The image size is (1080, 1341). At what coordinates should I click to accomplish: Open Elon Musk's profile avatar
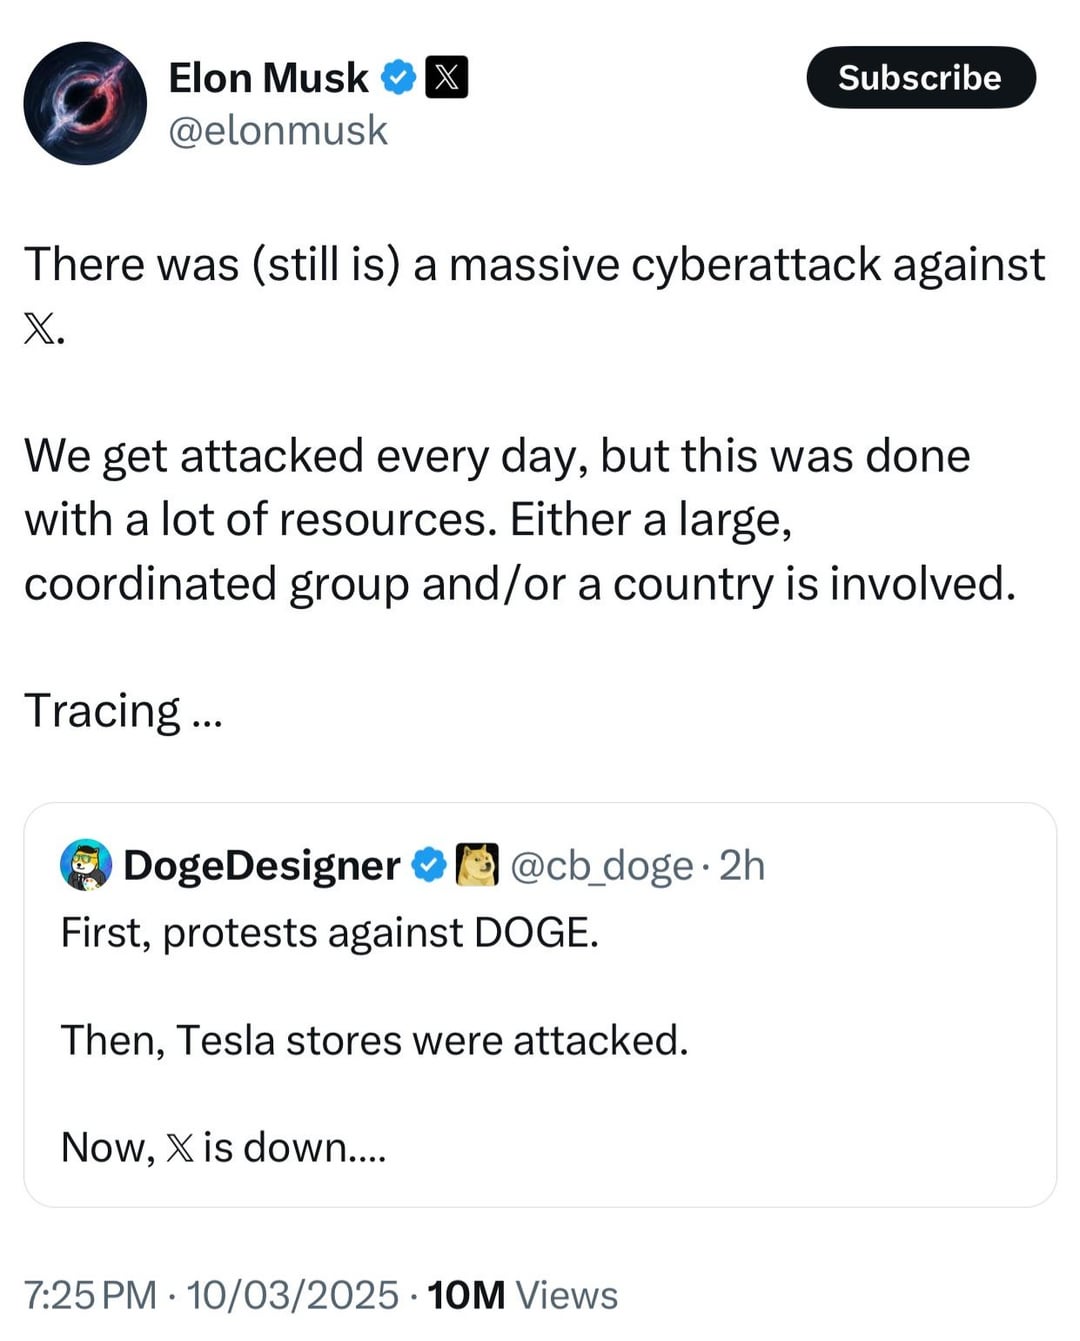coord(85,103)
